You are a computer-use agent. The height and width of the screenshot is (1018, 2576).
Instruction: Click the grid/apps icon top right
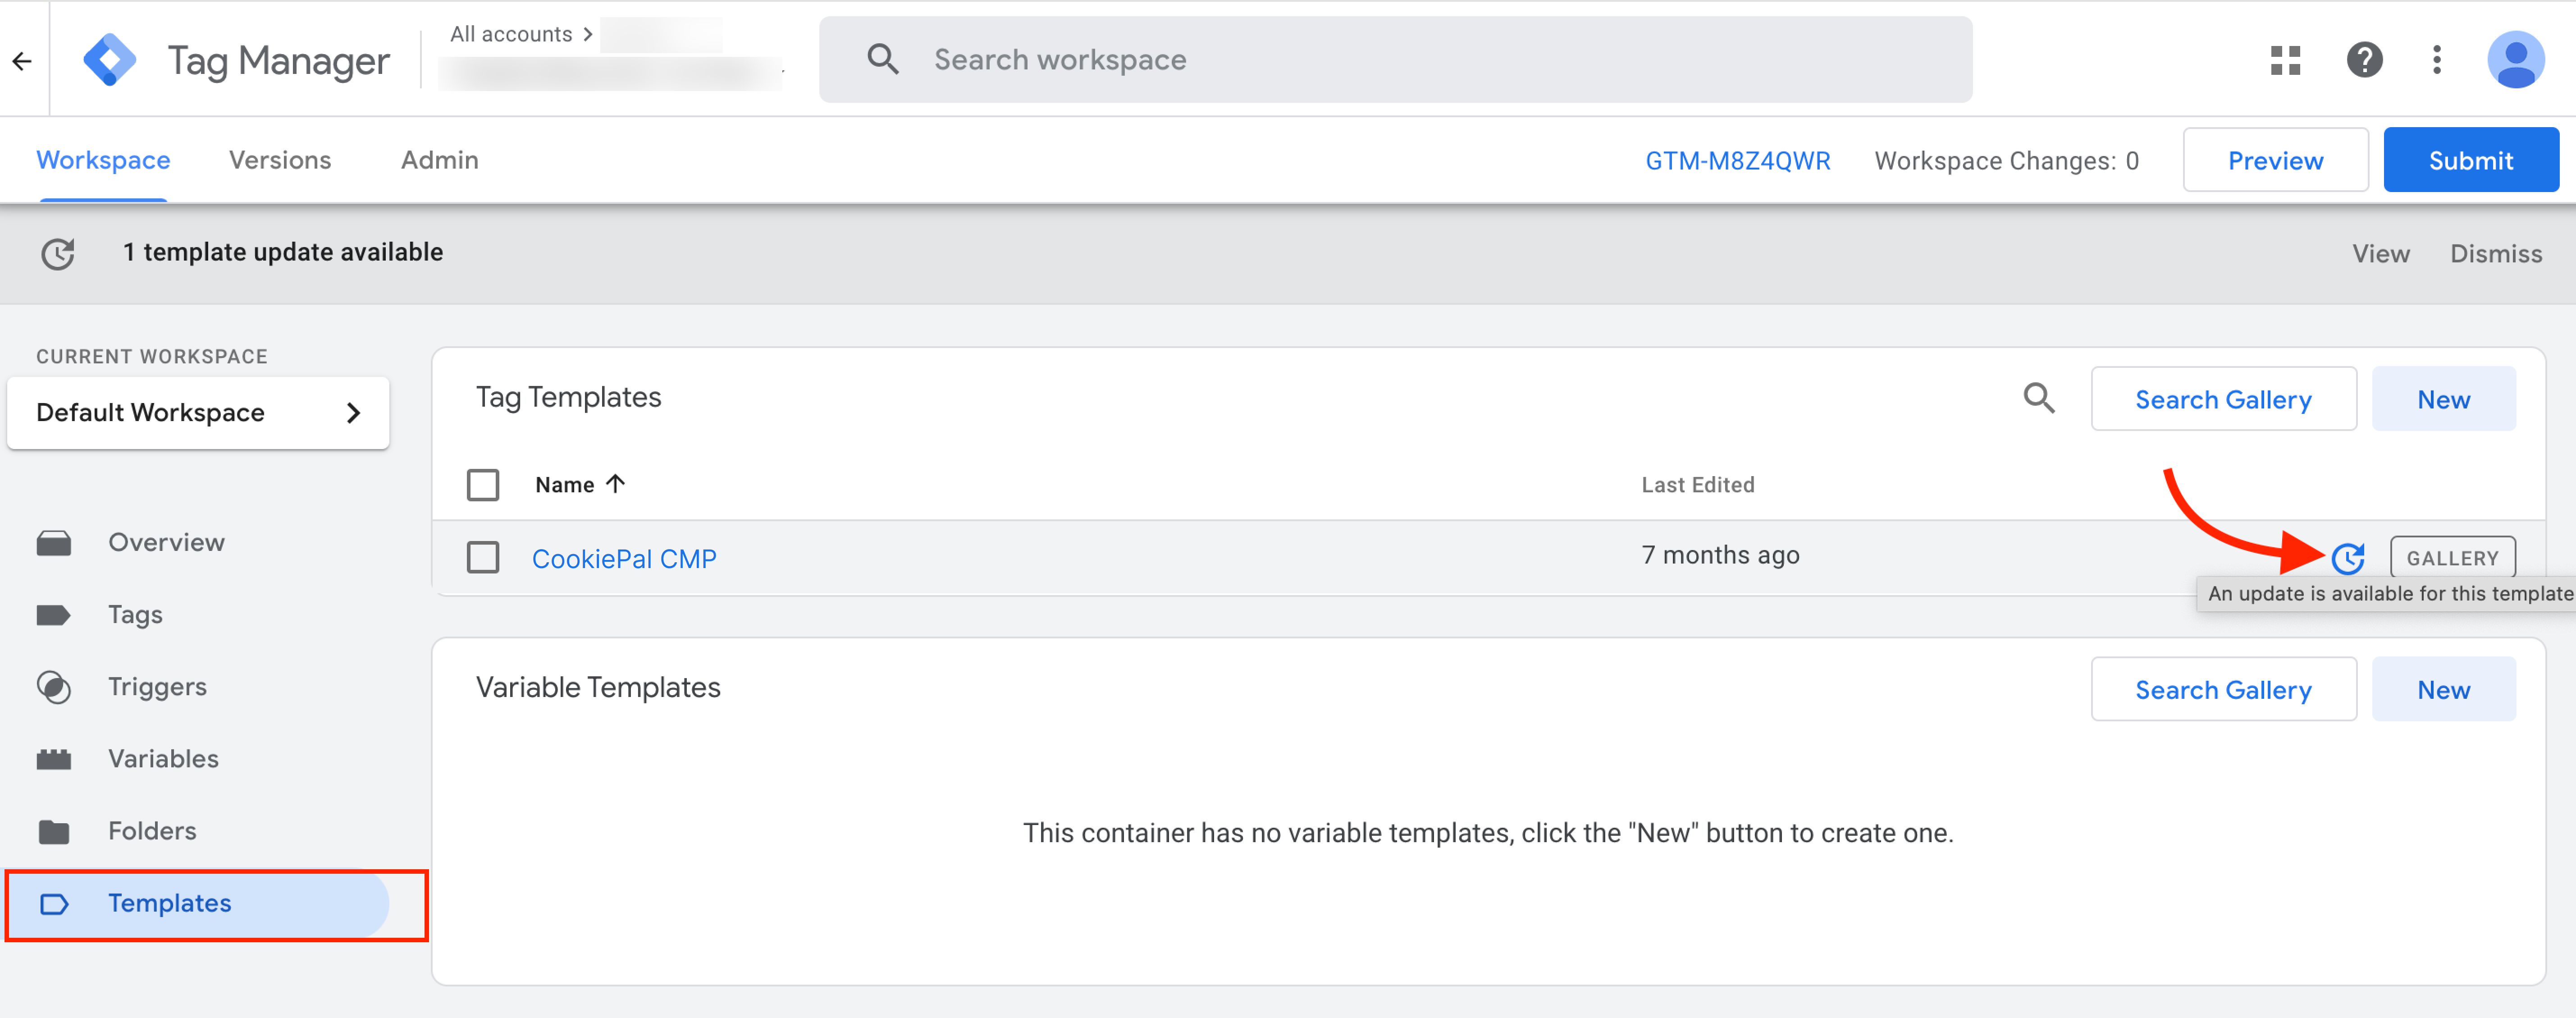pos(2284,59)
